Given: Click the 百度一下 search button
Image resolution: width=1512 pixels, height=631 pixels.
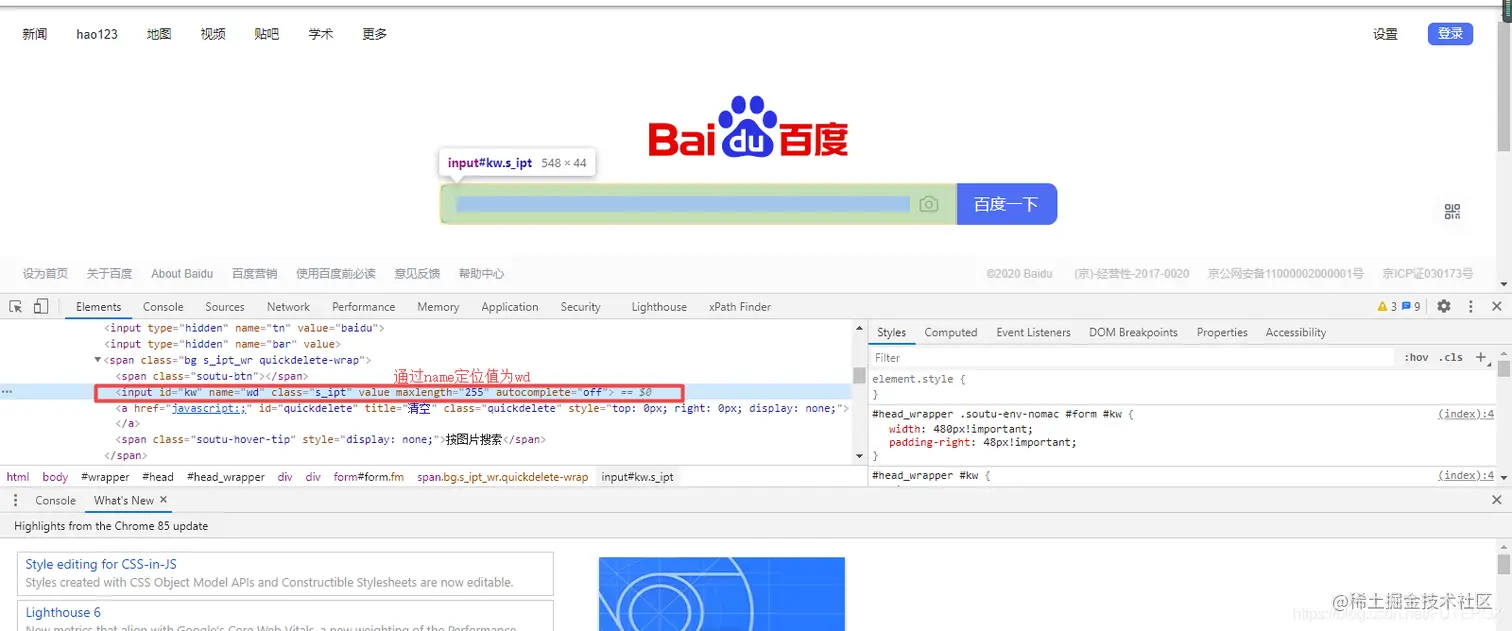Looking at the screenshot, I should click(1006, 204).
